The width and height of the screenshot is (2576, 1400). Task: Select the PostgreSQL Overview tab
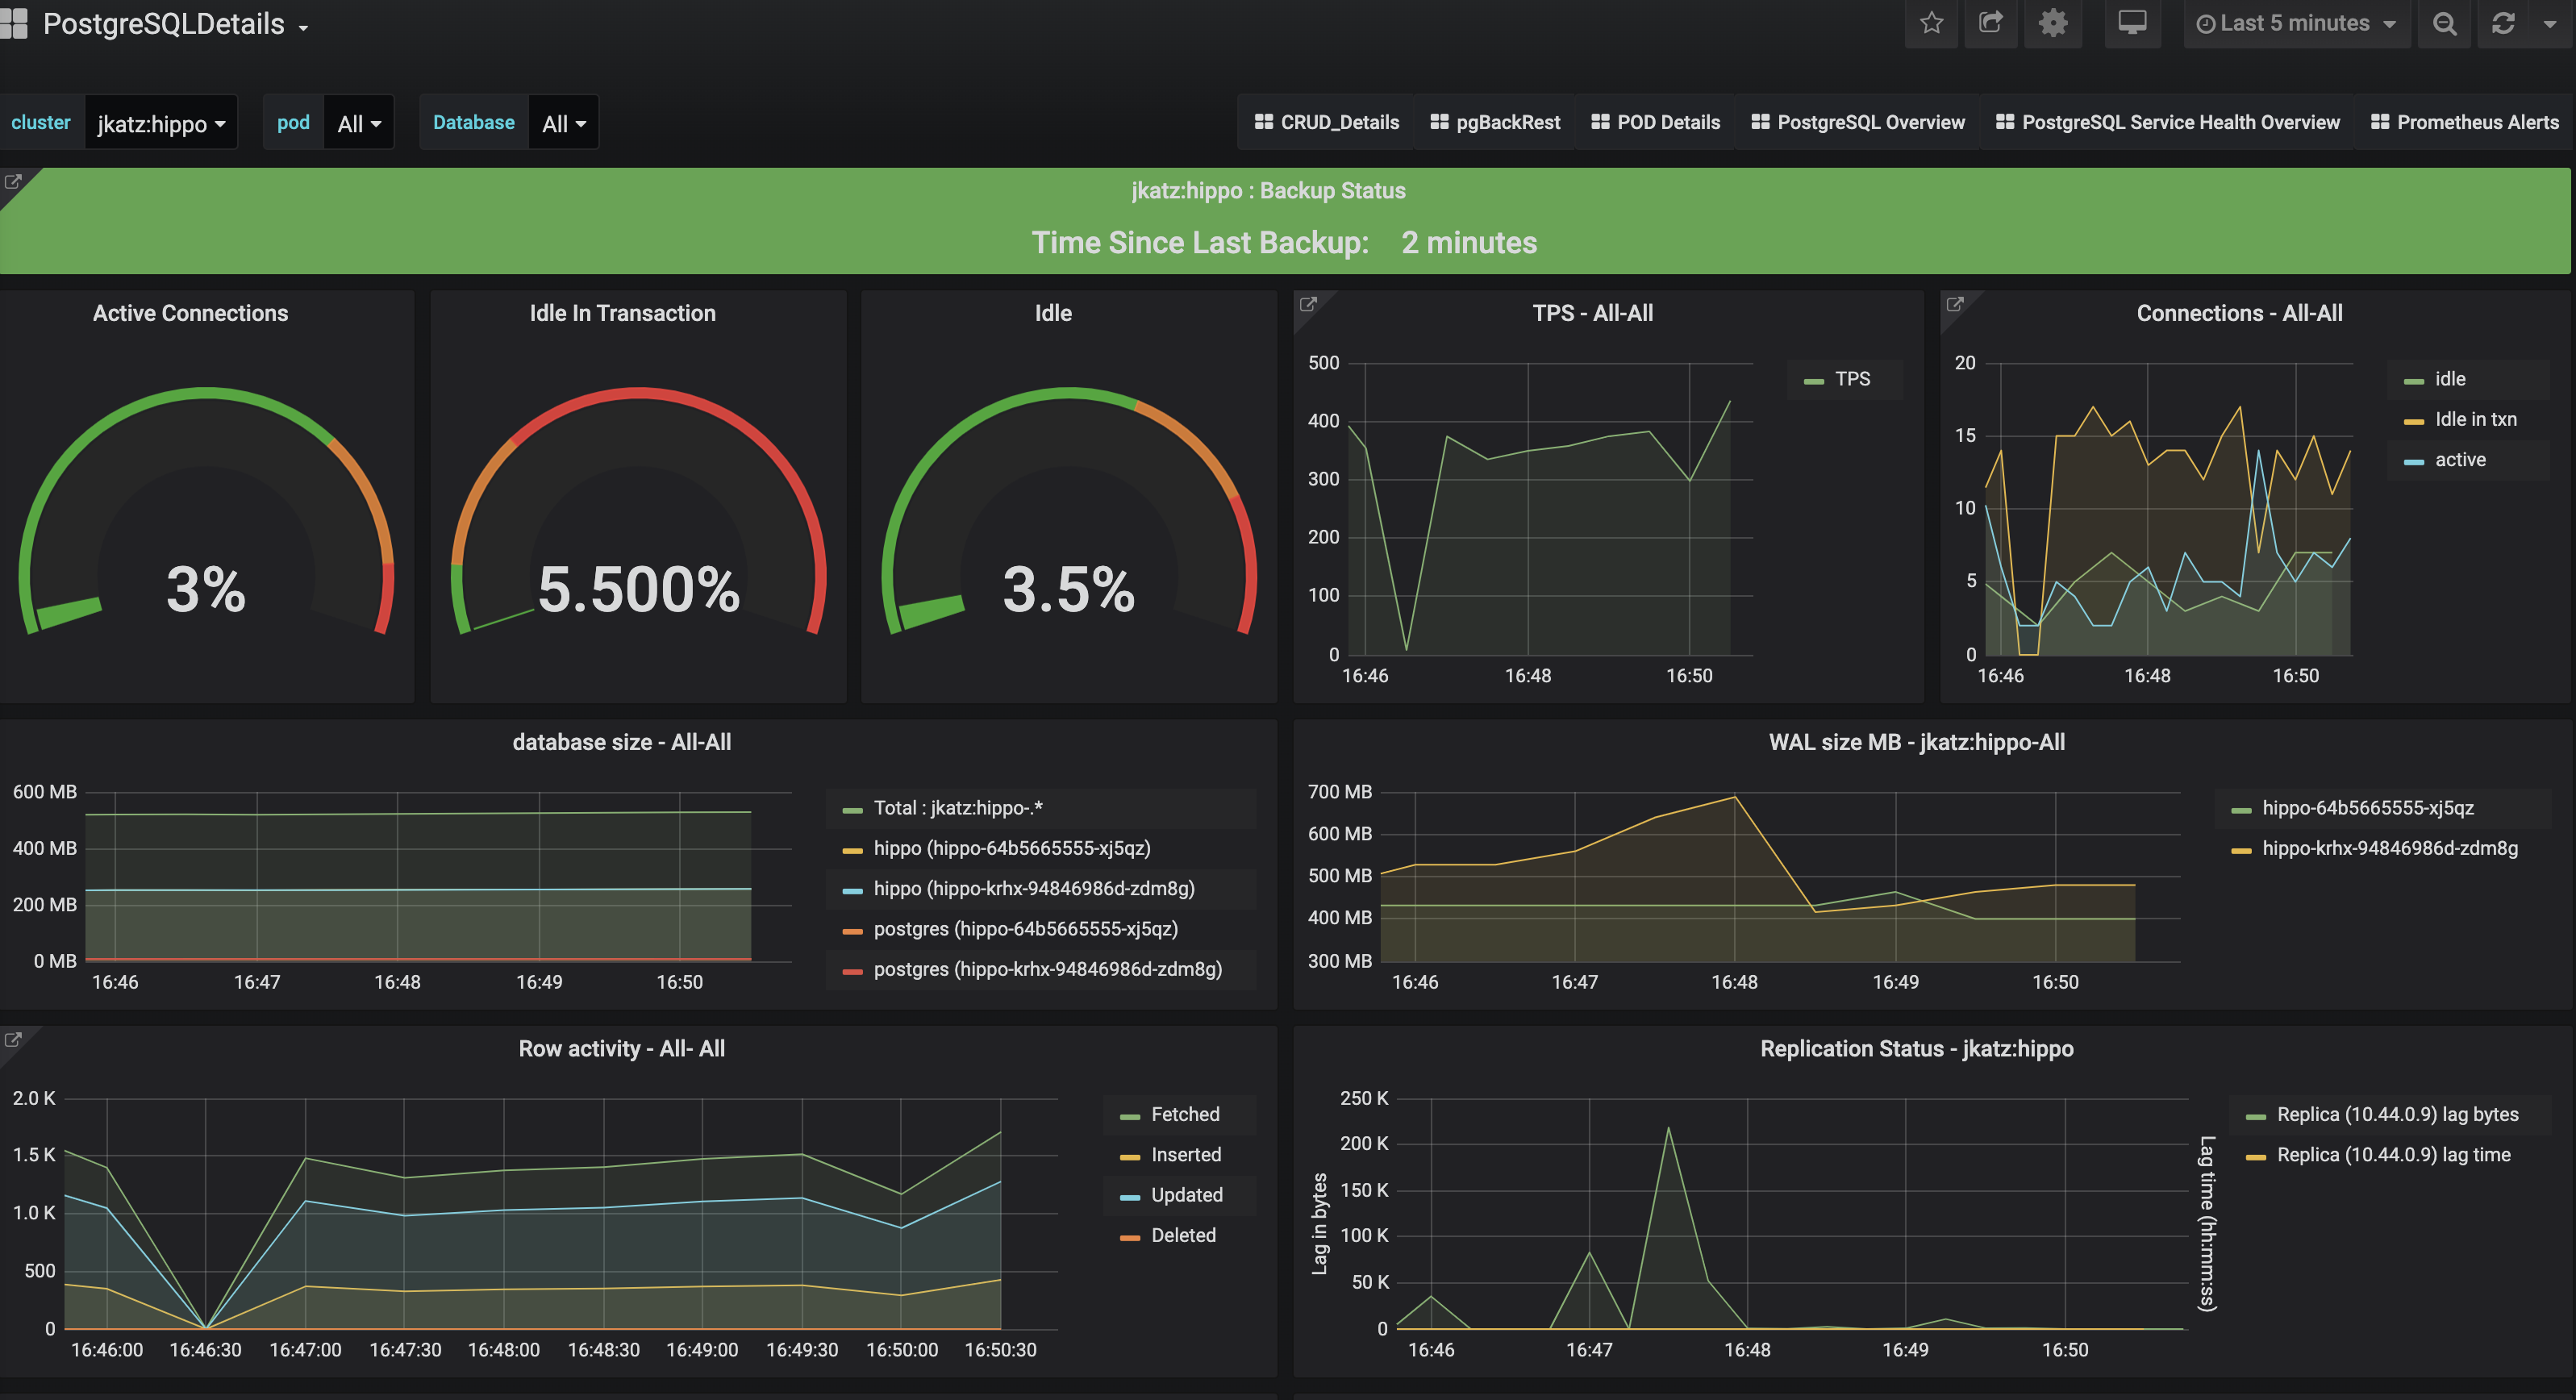point(1862,123)
